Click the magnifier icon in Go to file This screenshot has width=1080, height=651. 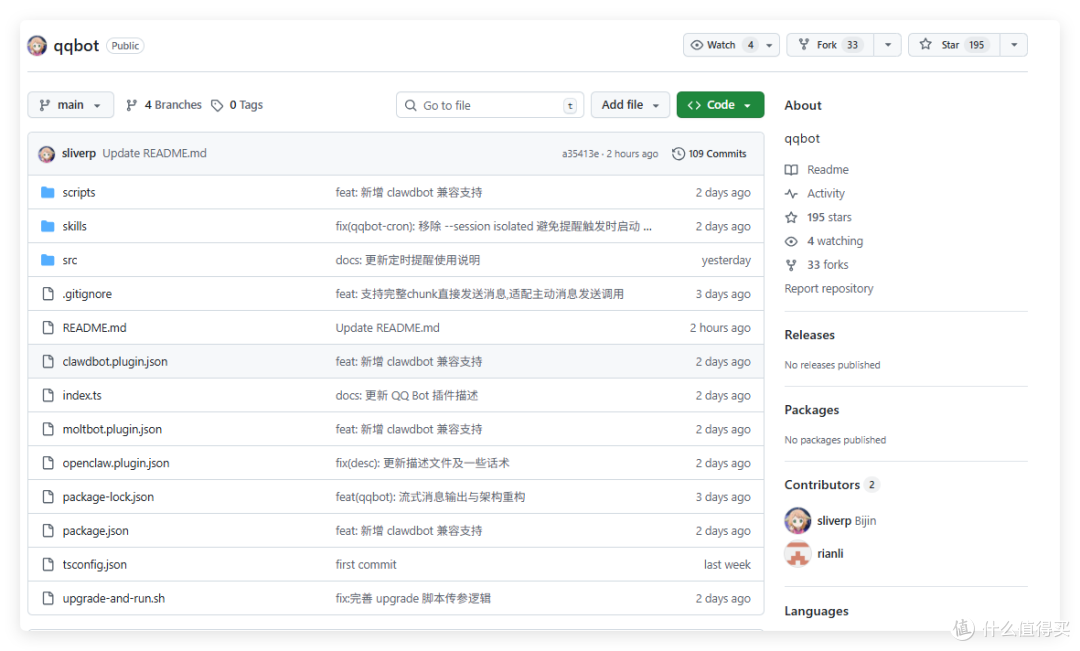pos(411,105)
